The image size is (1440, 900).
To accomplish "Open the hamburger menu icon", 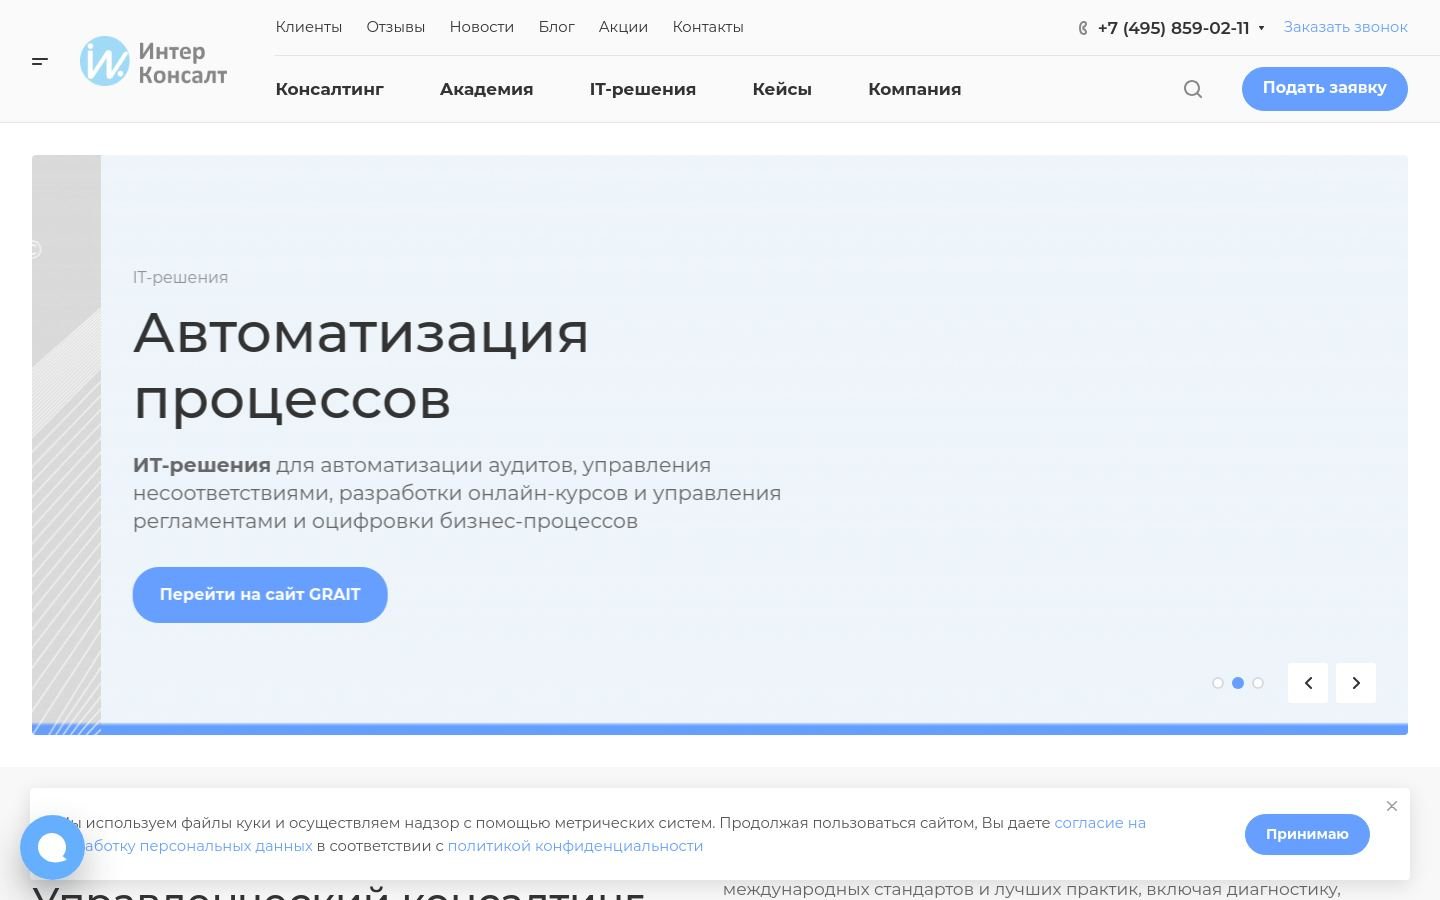I will point(40,62).
